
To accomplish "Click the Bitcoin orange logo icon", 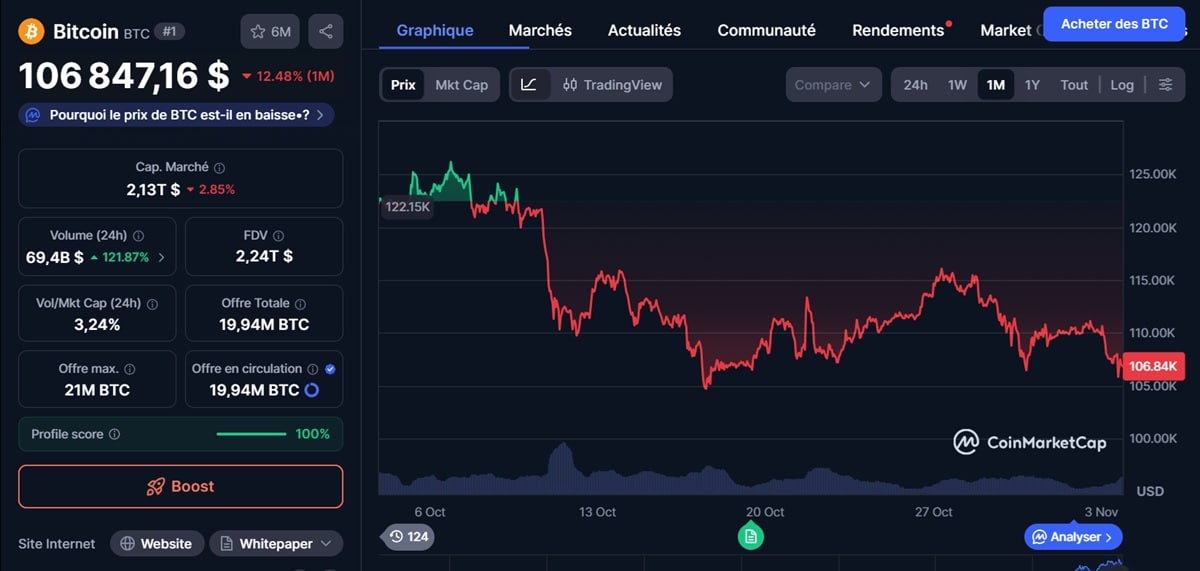I will click(32, 32).
